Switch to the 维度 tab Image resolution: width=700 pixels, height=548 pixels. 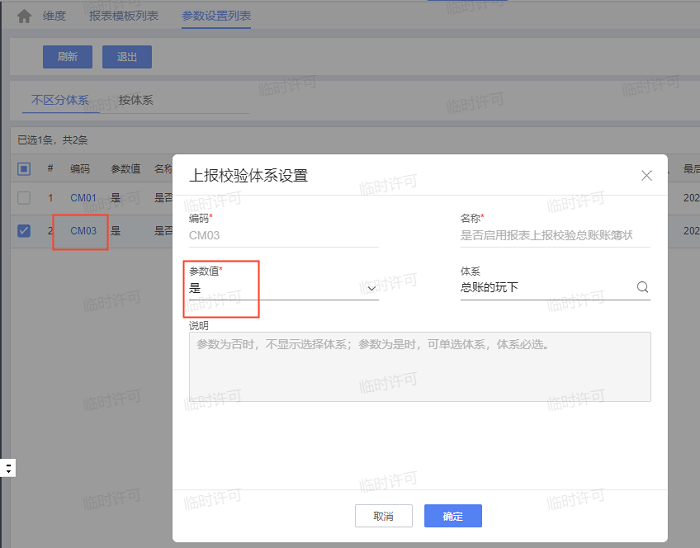click(54, 16)
